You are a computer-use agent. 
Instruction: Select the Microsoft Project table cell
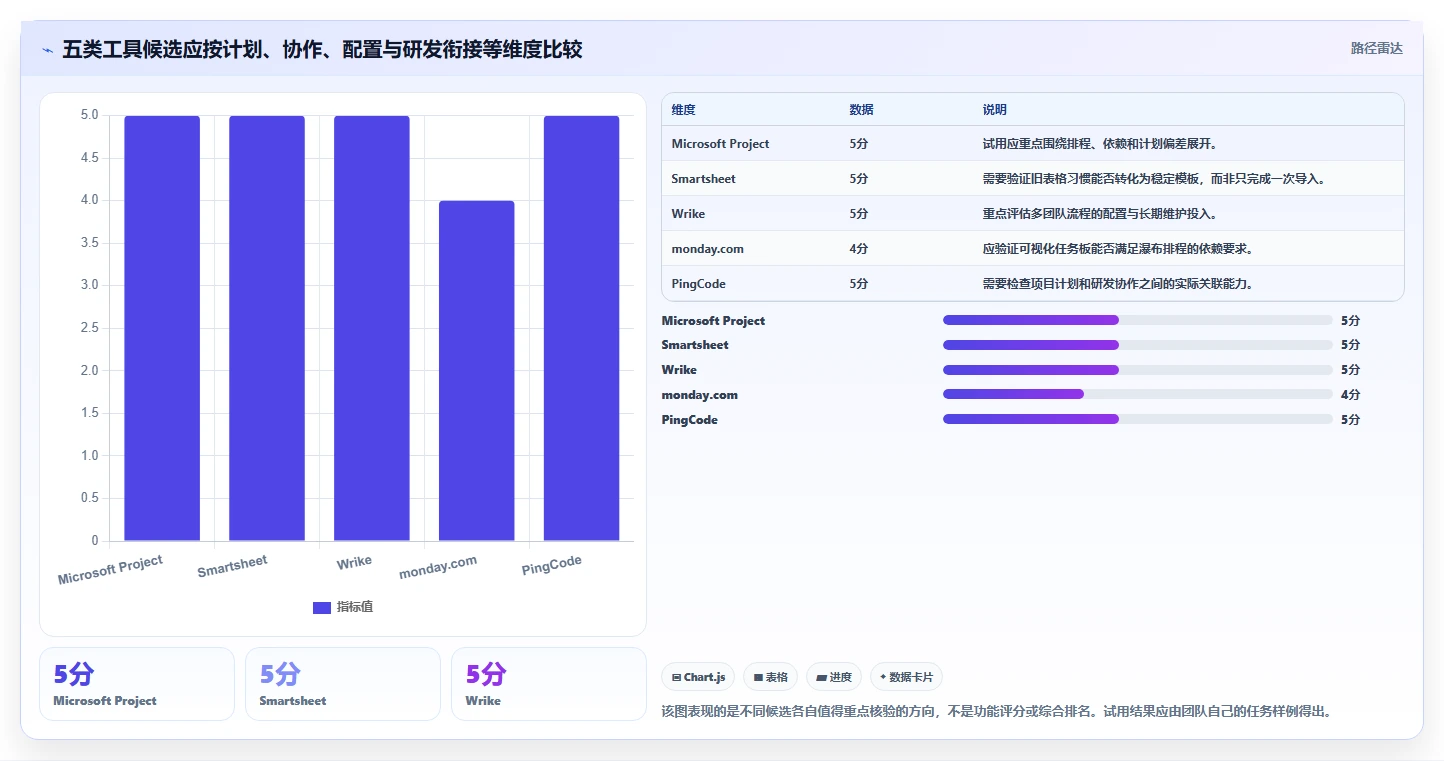(720, 144)
